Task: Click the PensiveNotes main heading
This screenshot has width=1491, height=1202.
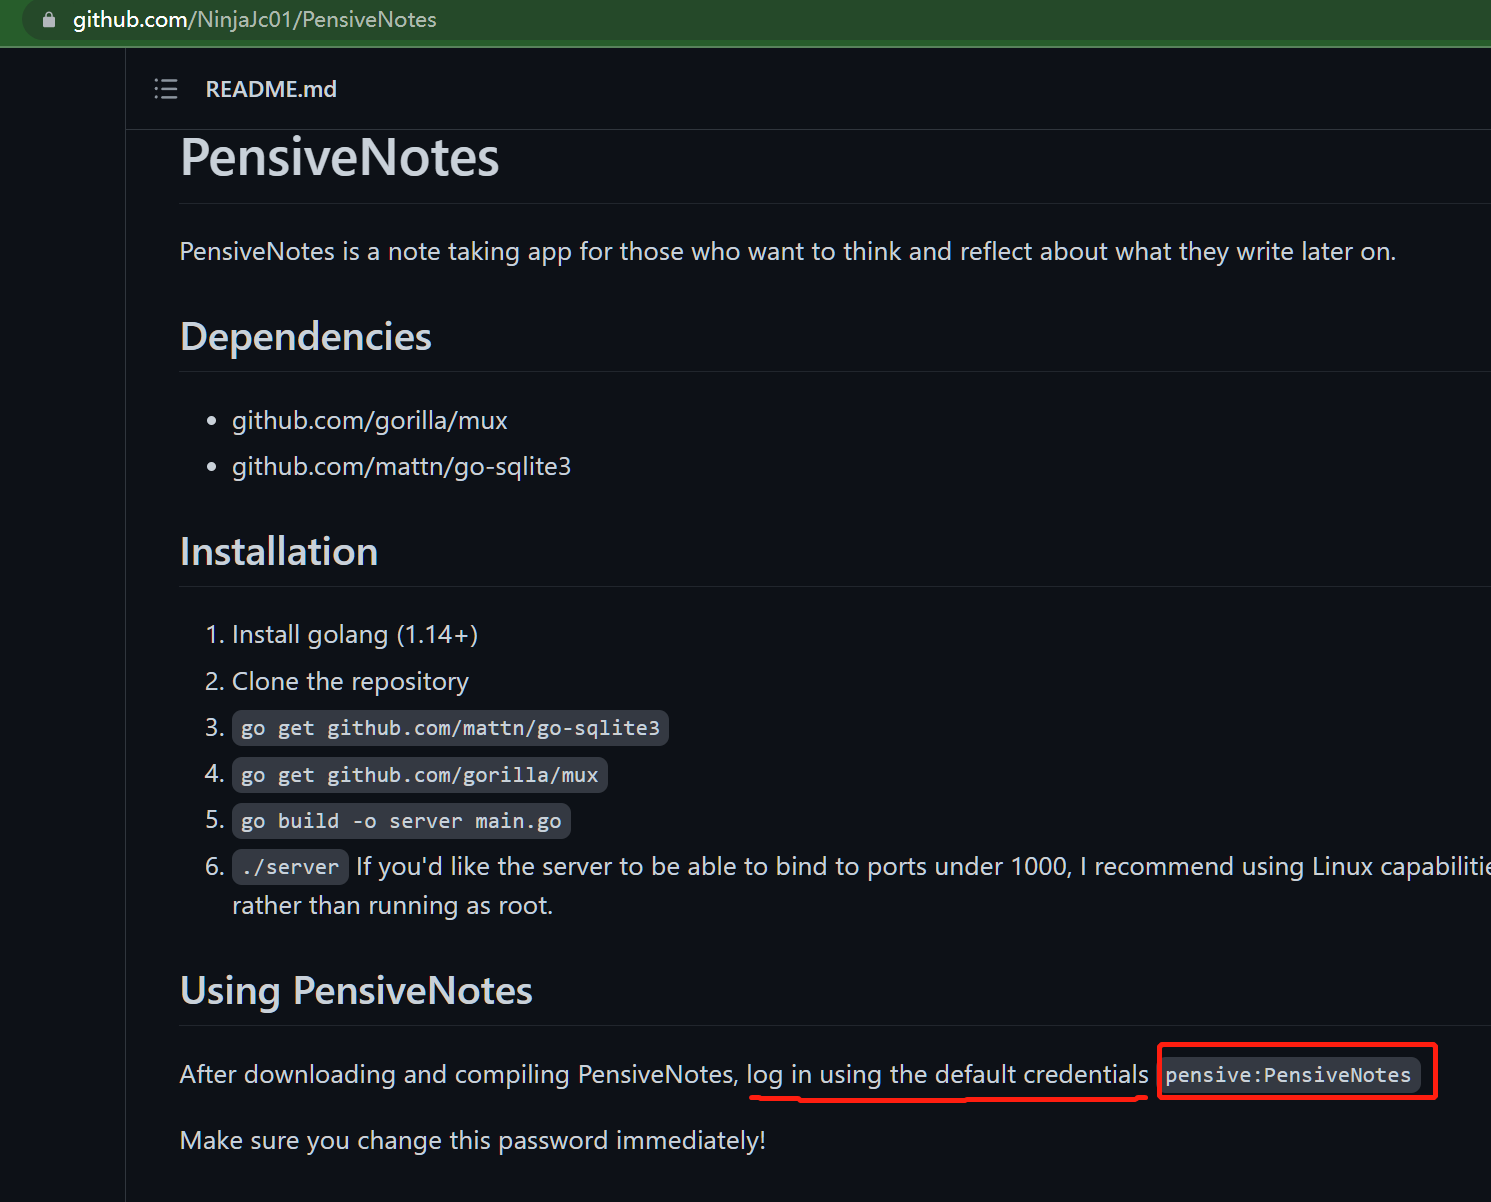Action: (339, 158)
